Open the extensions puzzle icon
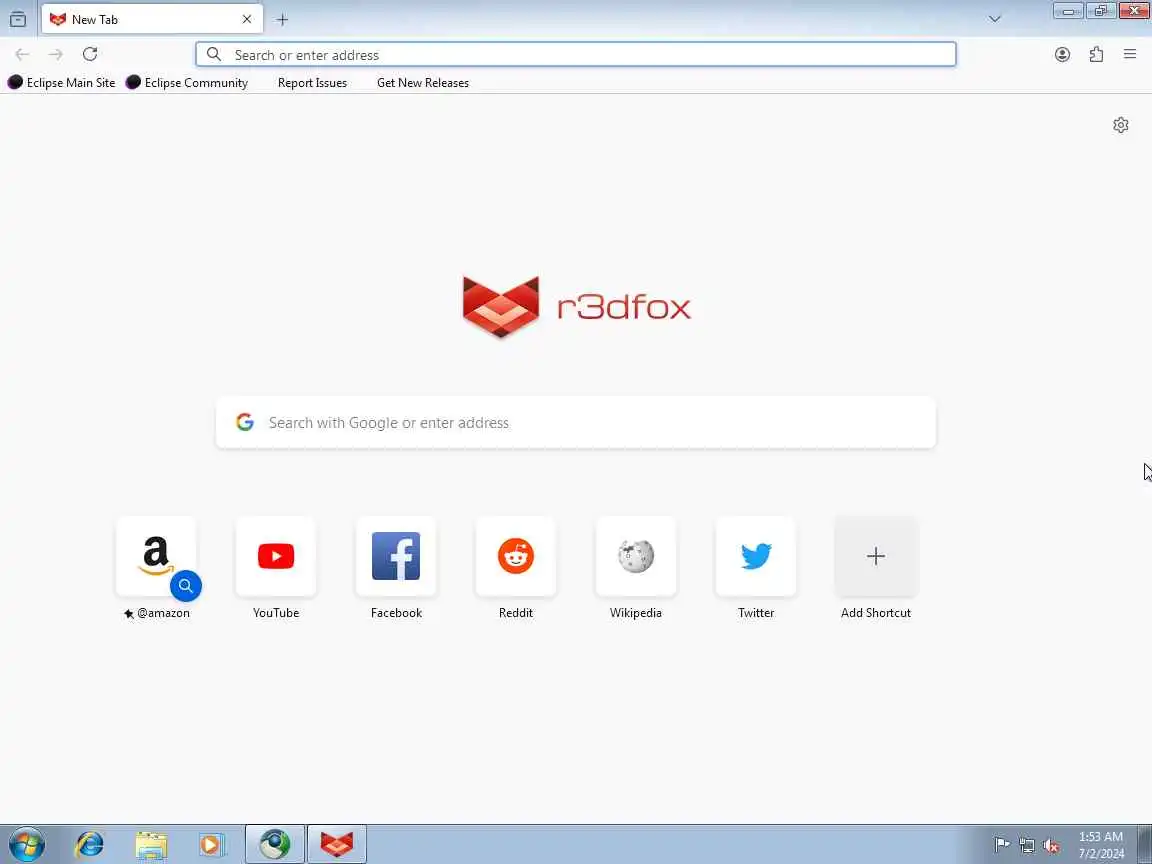1152x864 pixels. tap(1096, 54)
